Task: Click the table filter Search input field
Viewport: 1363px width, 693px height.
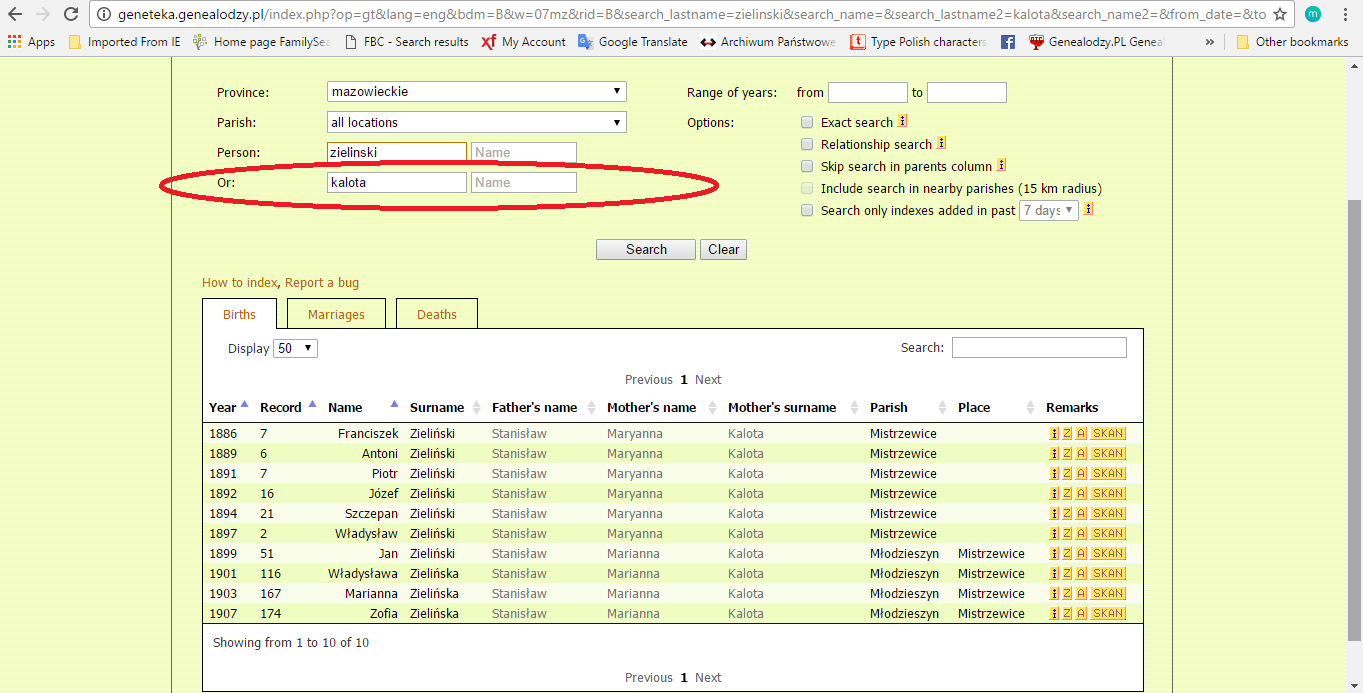Action: (1039, 348)
